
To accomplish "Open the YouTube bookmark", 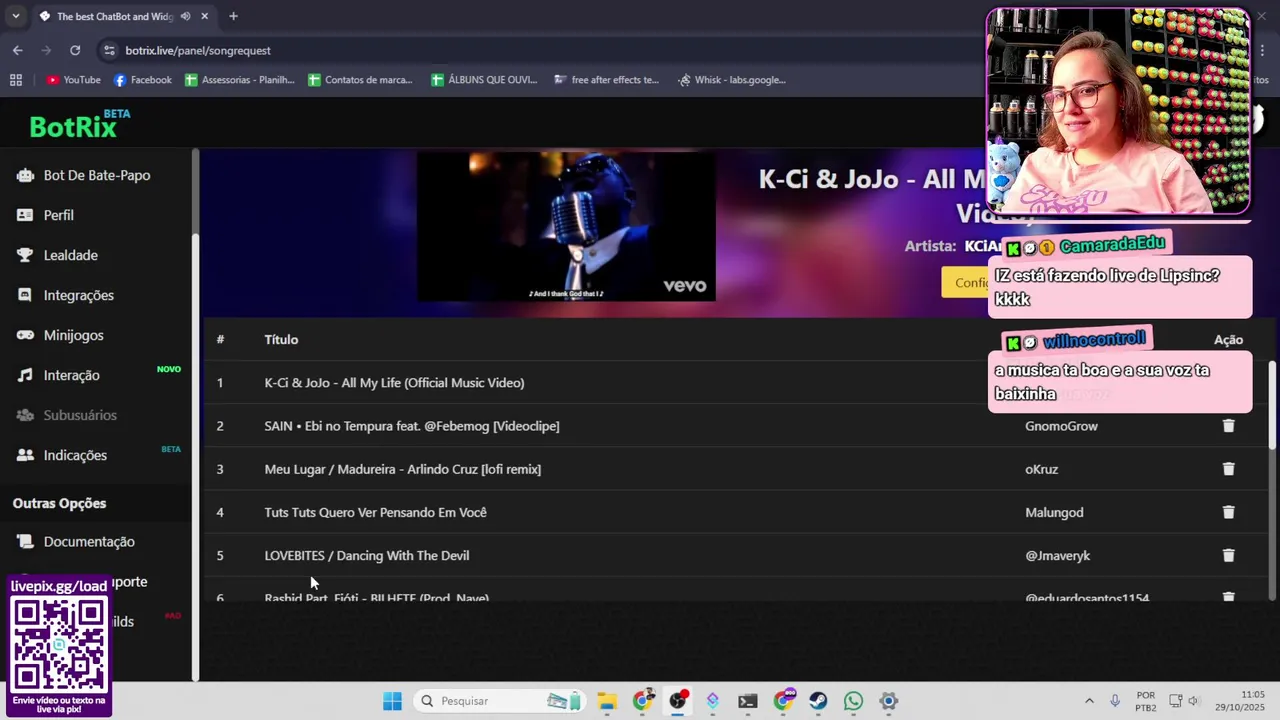I will (x=73, y=80).
